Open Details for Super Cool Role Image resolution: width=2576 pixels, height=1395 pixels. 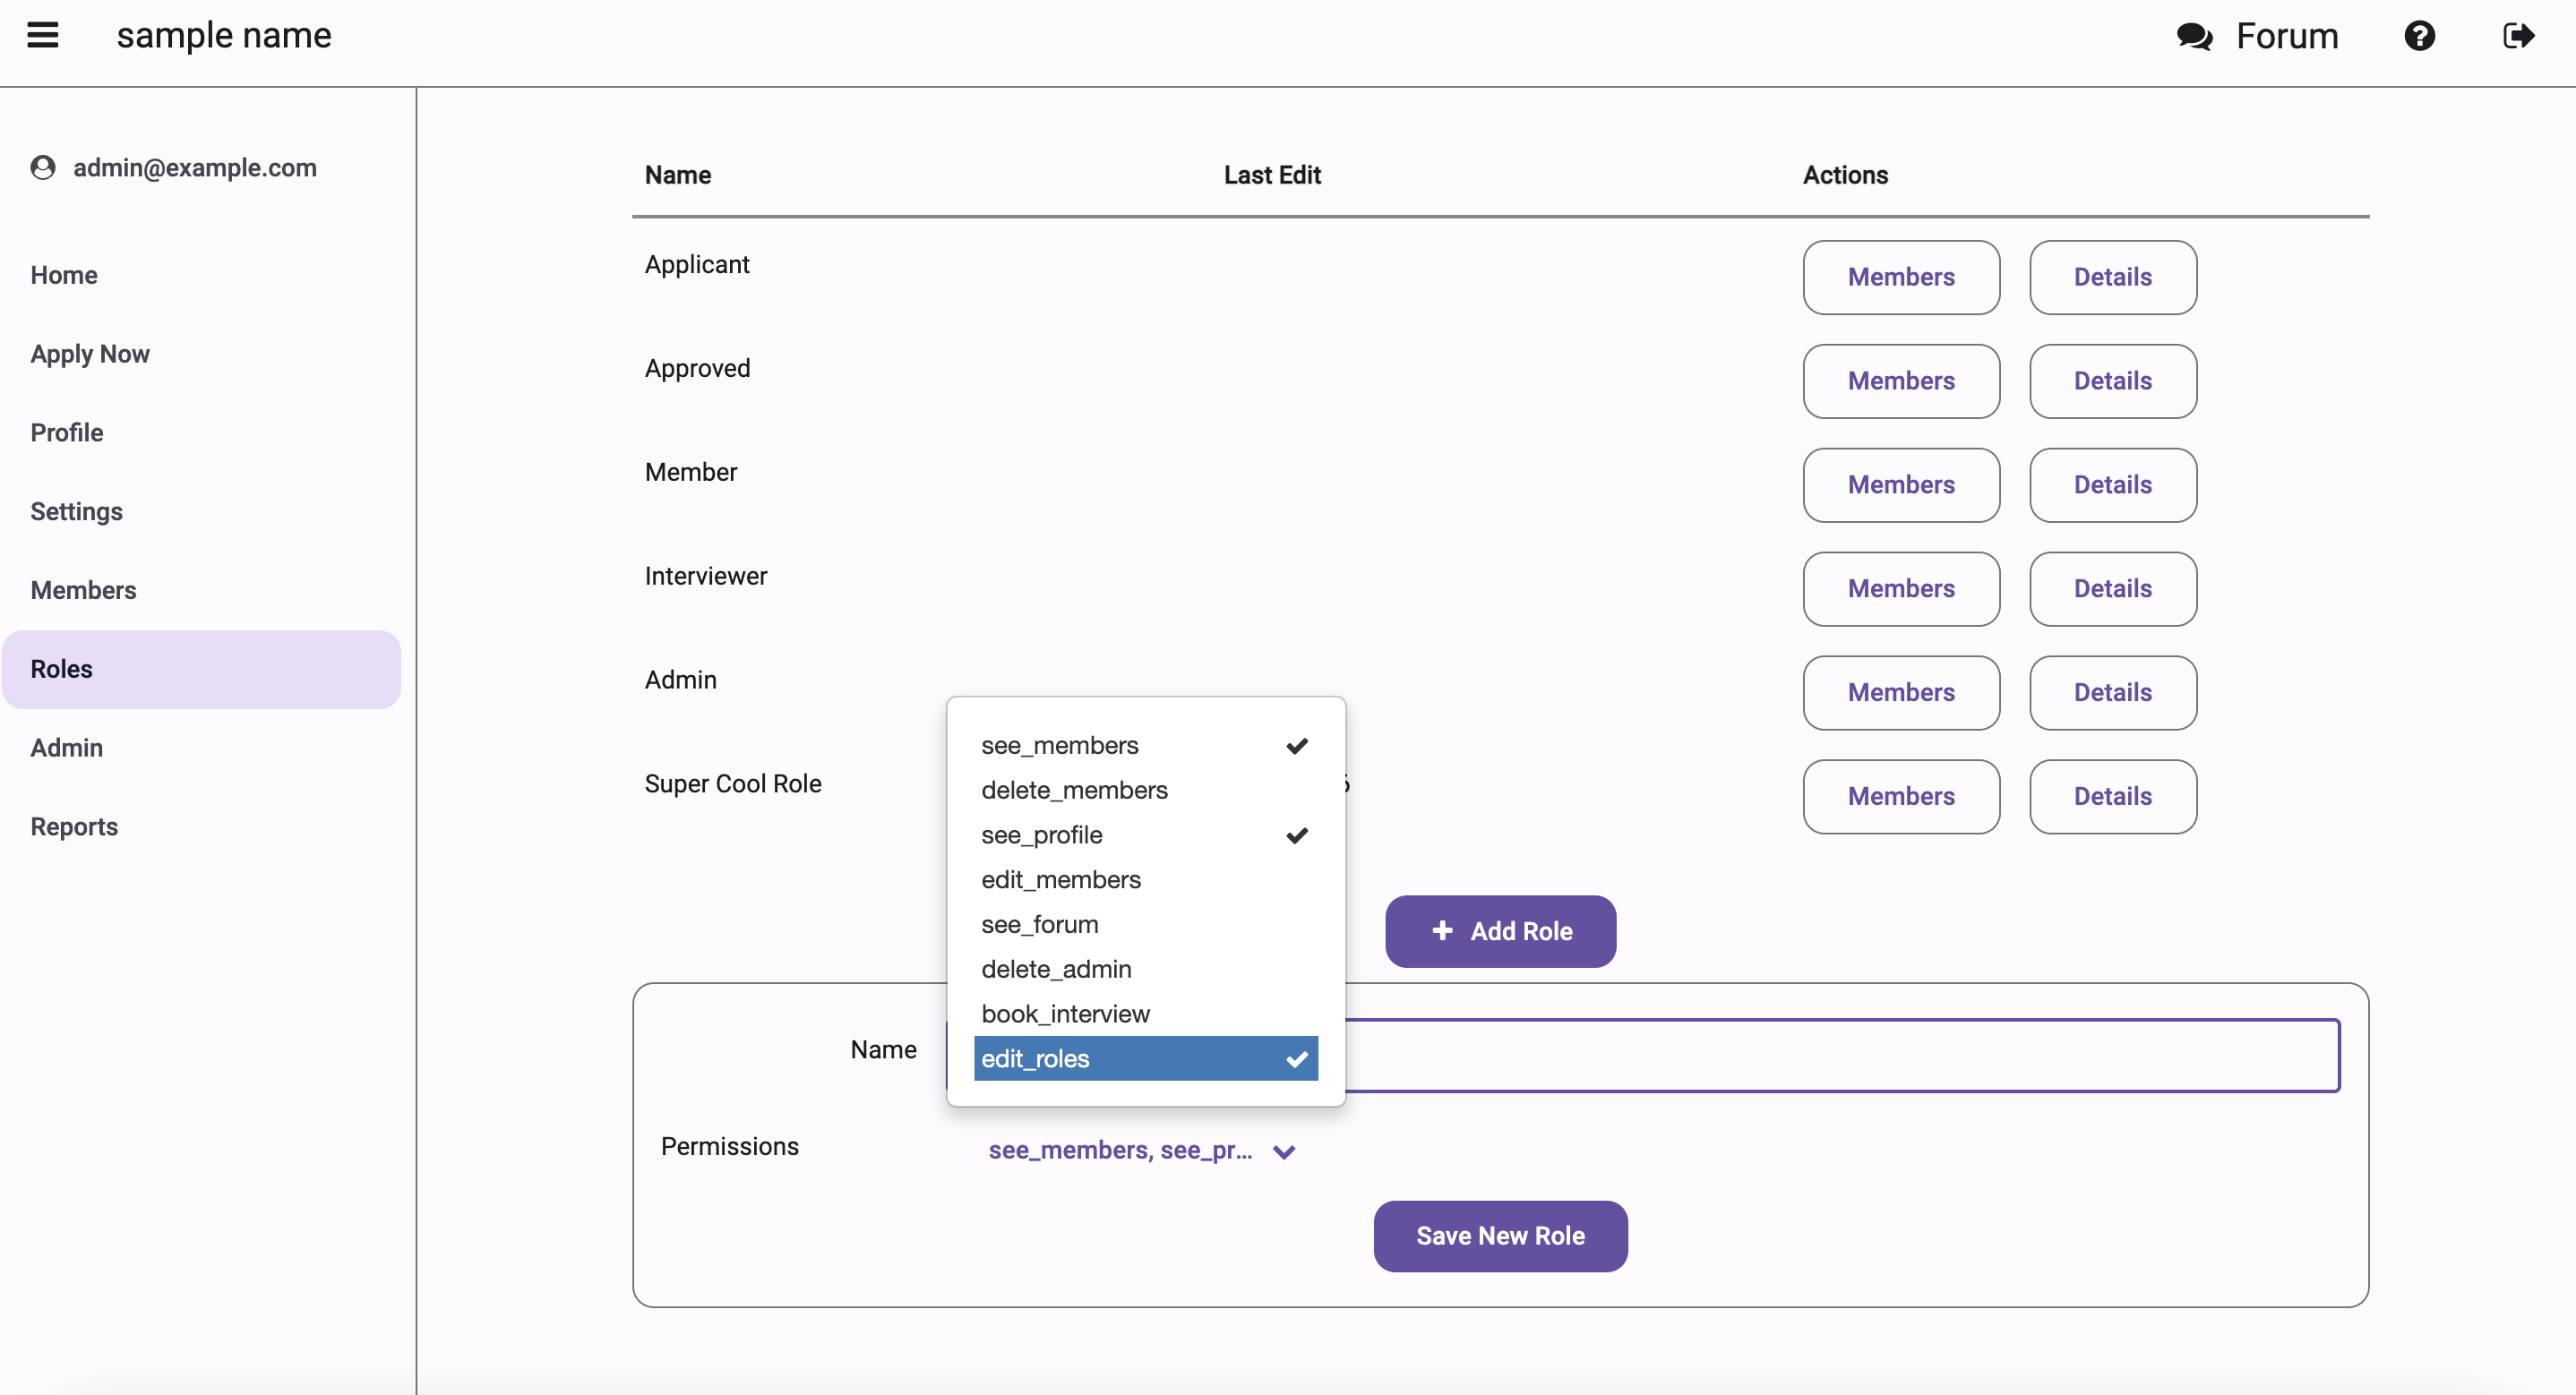(2113, 797)
